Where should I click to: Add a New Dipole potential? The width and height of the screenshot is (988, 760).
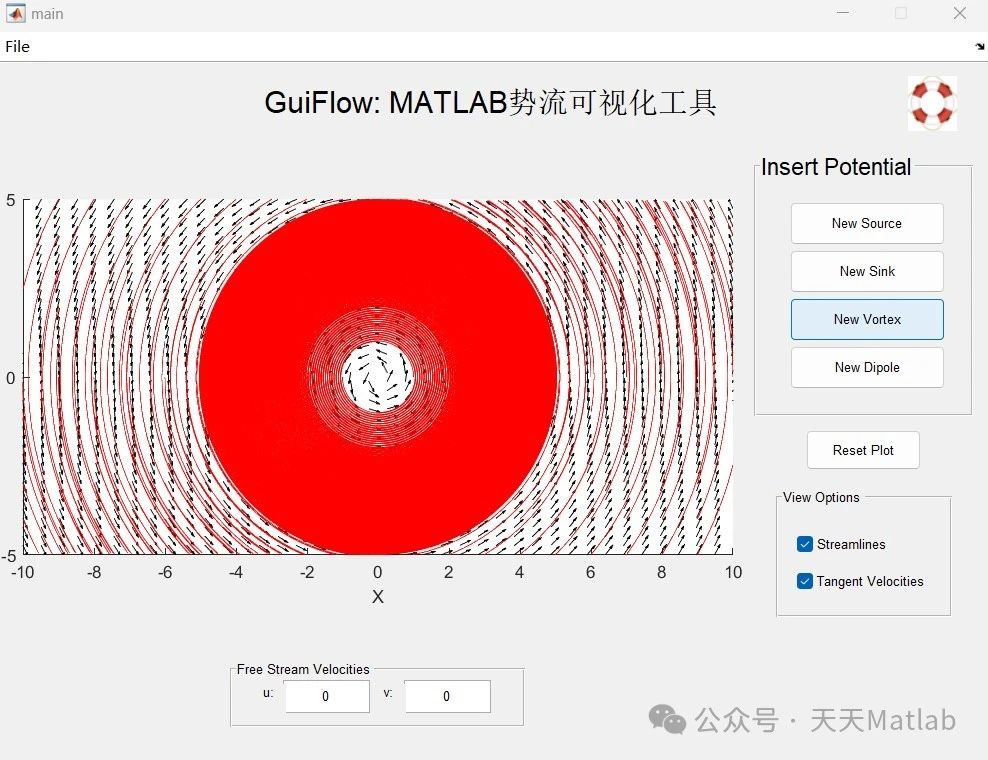coord(867,367)
